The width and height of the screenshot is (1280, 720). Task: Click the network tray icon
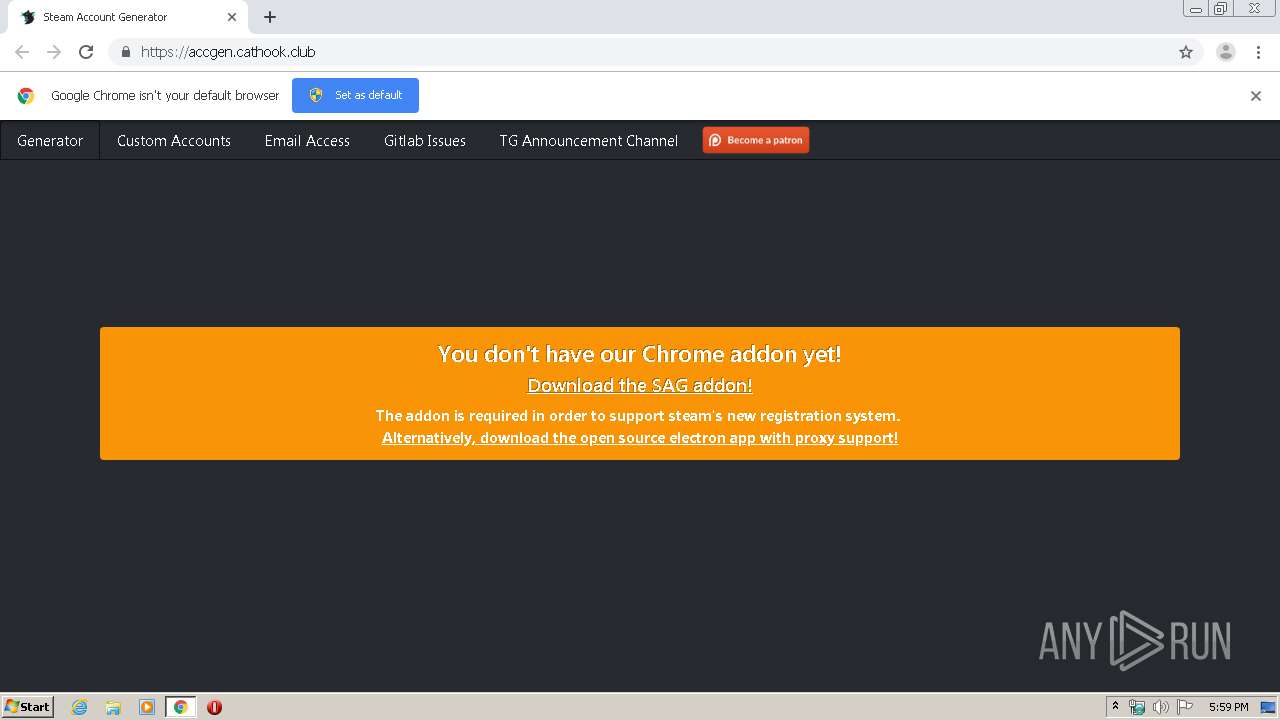(1137, 707)
